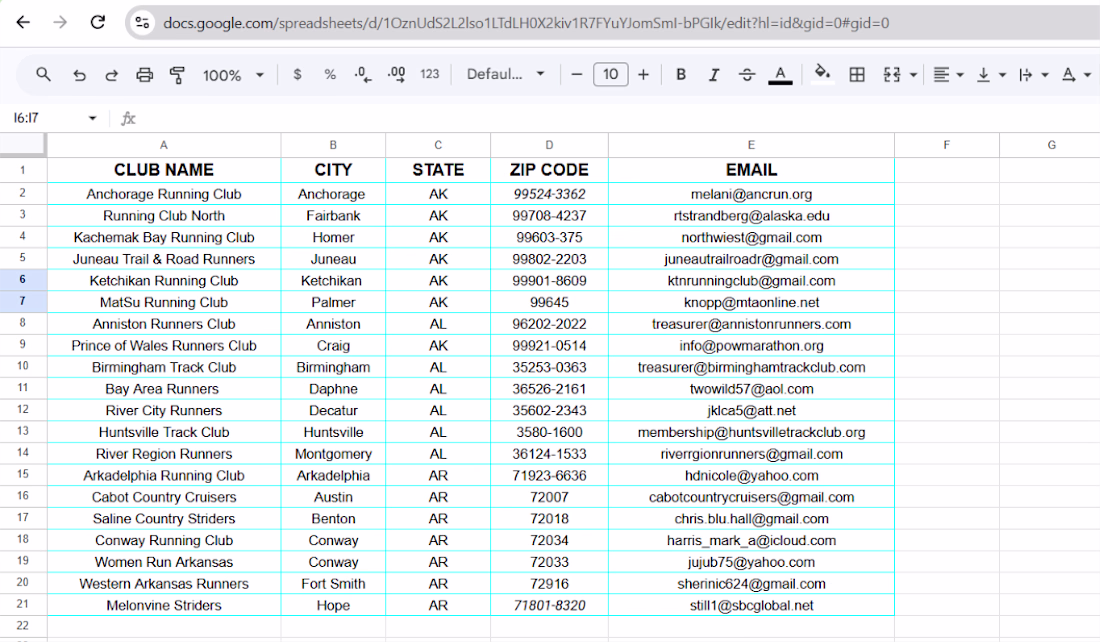Open the Default font dropdown
The image size is (1100, 642).
tap(505, 74)
